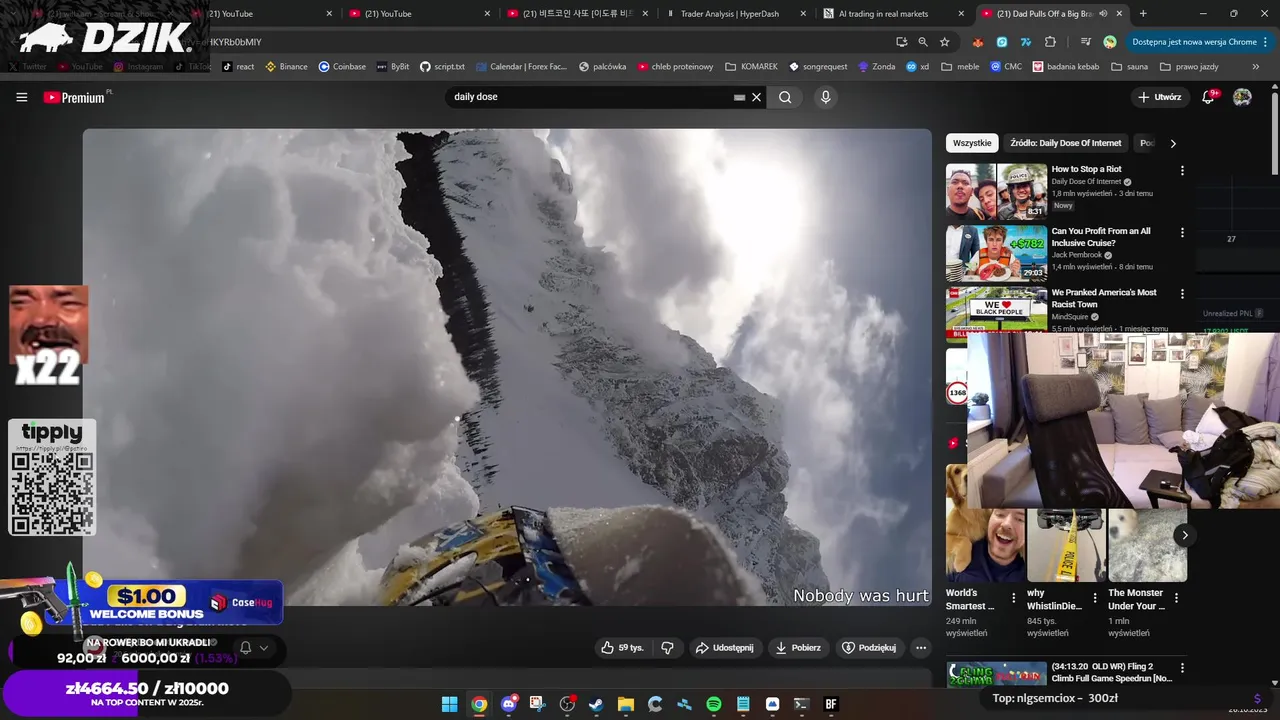Show more filter chips with the right arrow
This screenshot has height=720, width=1280.
pyautogui.click(x=1173, y=143)
